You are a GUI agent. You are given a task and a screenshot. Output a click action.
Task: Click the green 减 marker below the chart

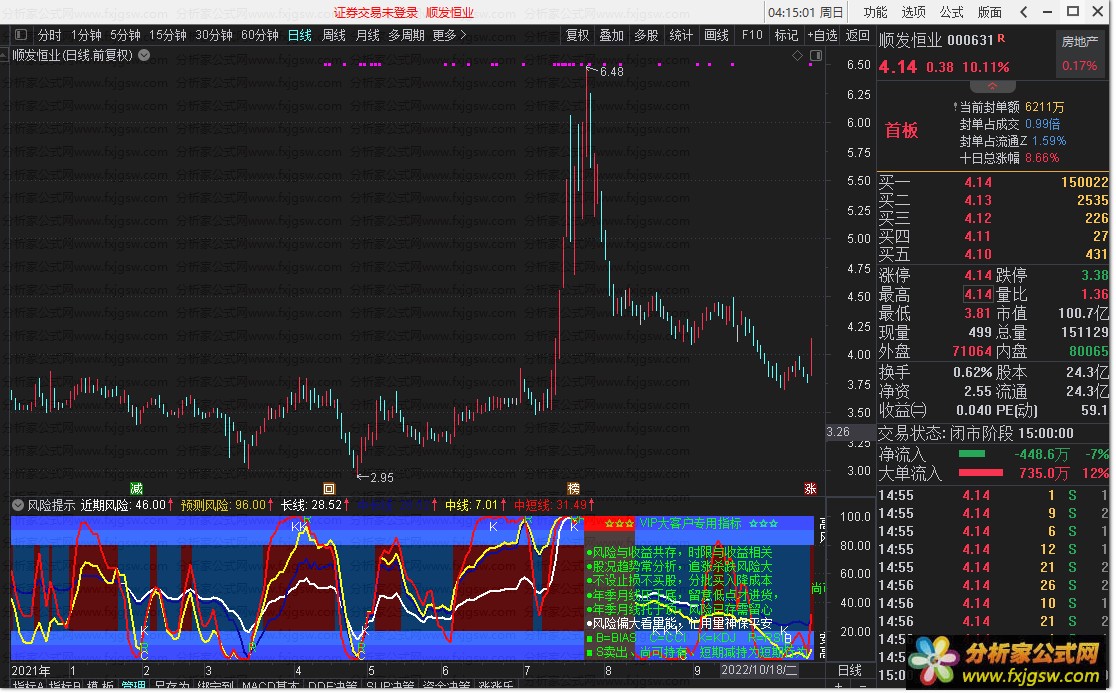137,488
